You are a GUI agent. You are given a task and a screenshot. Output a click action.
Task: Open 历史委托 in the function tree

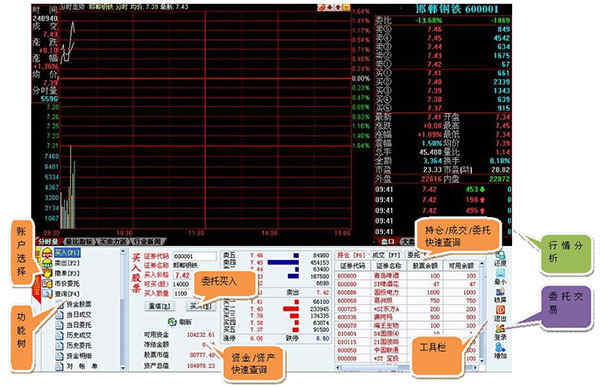79,345
